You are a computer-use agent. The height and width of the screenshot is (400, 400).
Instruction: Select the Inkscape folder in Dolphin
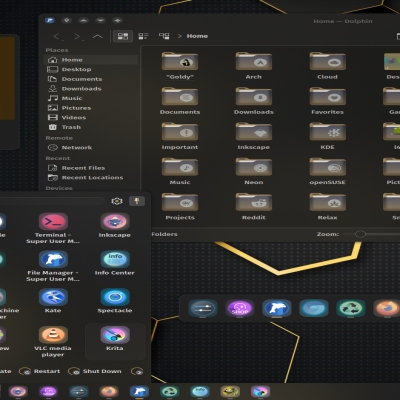tap(254, 136)
